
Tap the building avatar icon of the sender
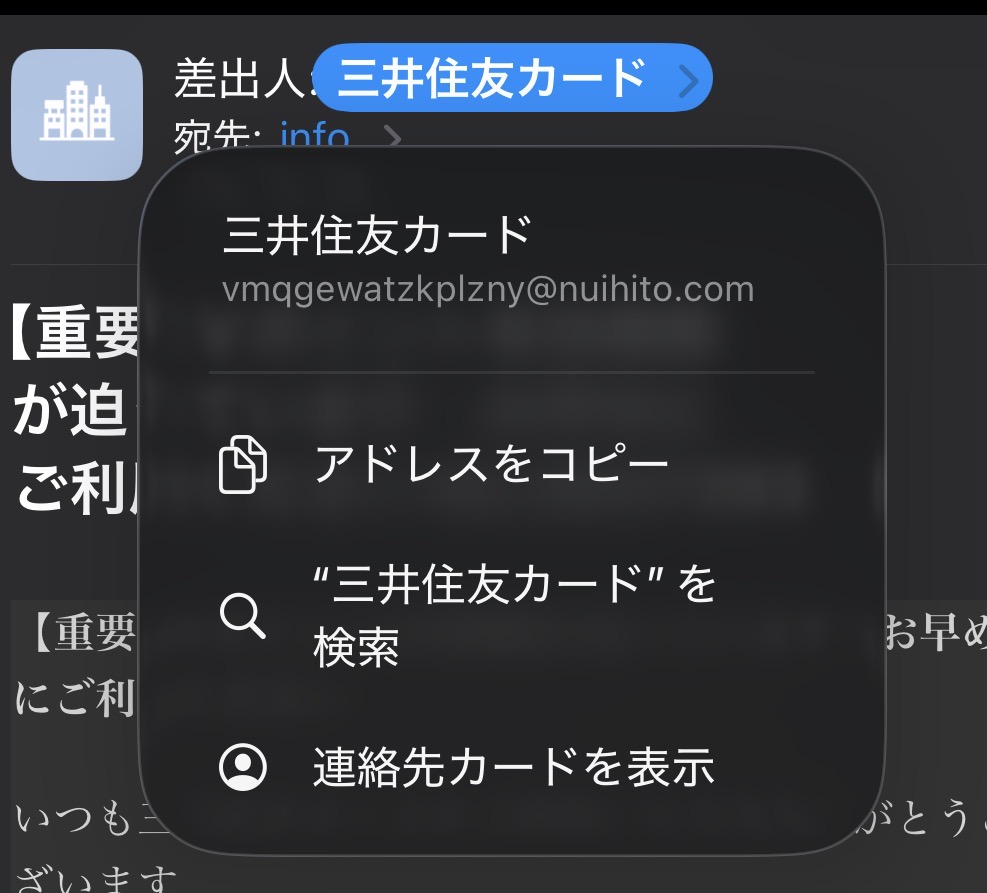click(x=77, y=115)
